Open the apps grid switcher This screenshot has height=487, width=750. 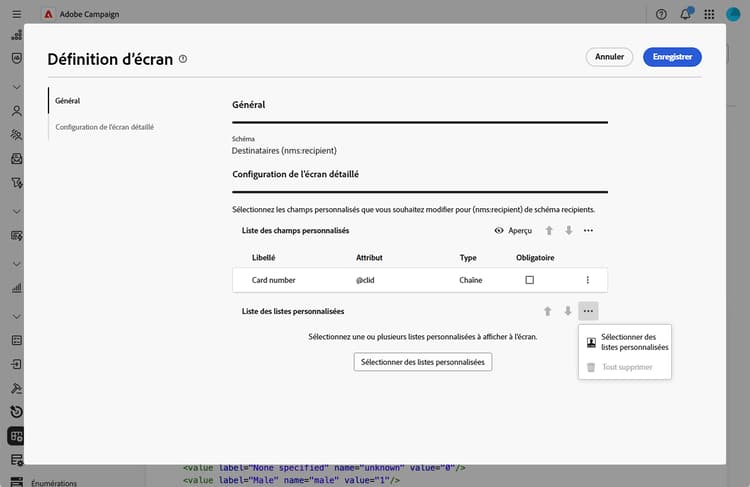709,14
